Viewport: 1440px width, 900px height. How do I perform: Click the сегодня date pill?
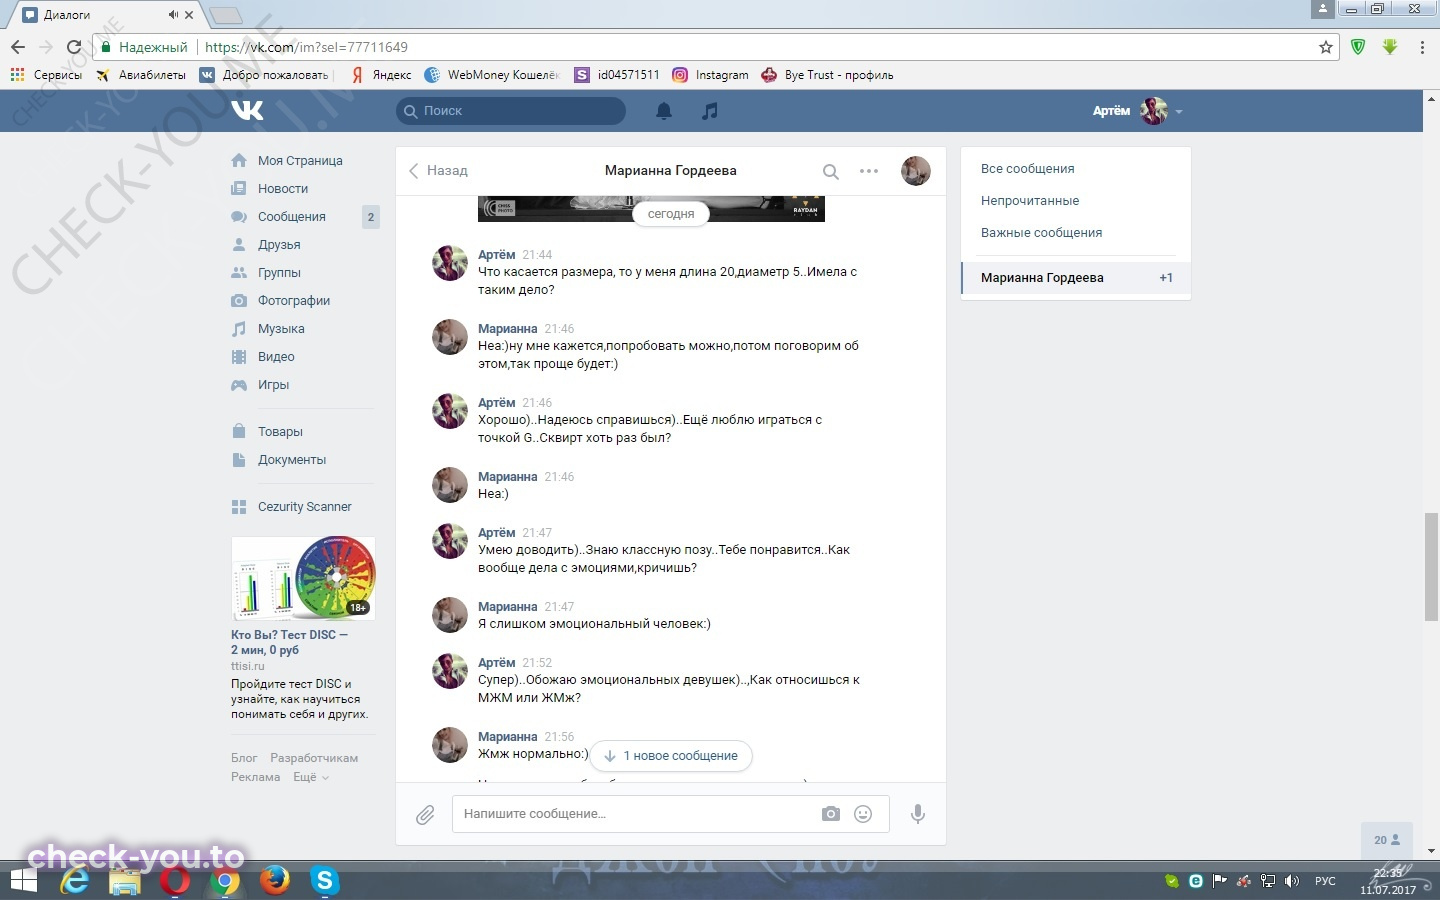671,214
